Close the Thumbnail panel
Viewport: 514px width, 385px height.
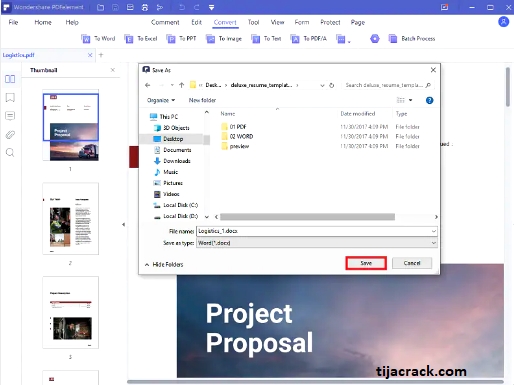(113, 70)
